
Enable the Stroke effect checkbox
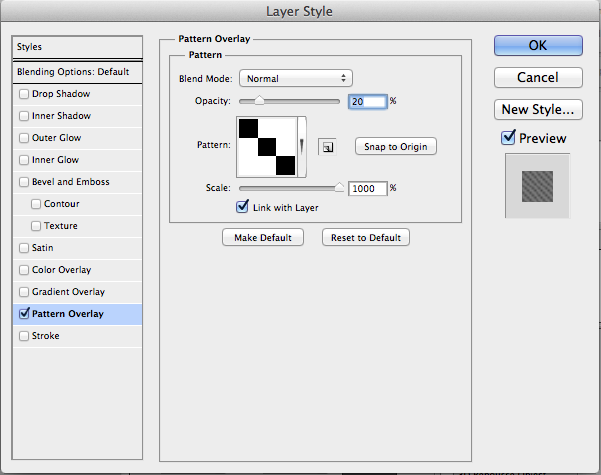point(24,336)
